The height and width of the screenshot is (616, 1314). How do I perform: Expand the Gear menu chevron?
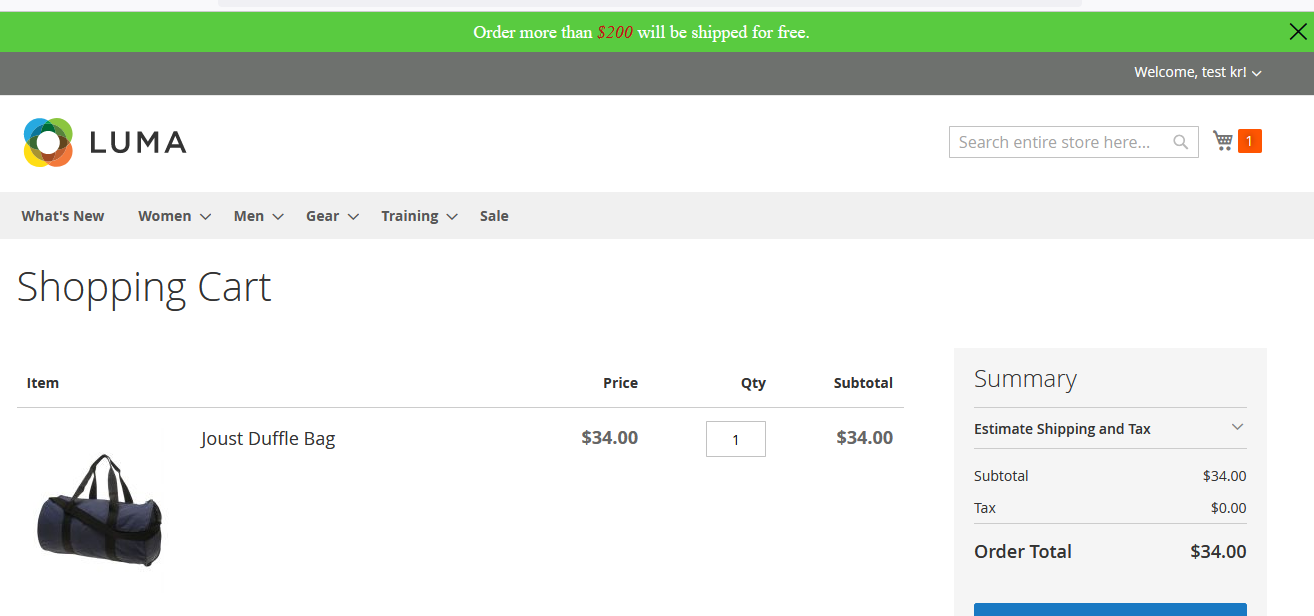click(353, 216)
